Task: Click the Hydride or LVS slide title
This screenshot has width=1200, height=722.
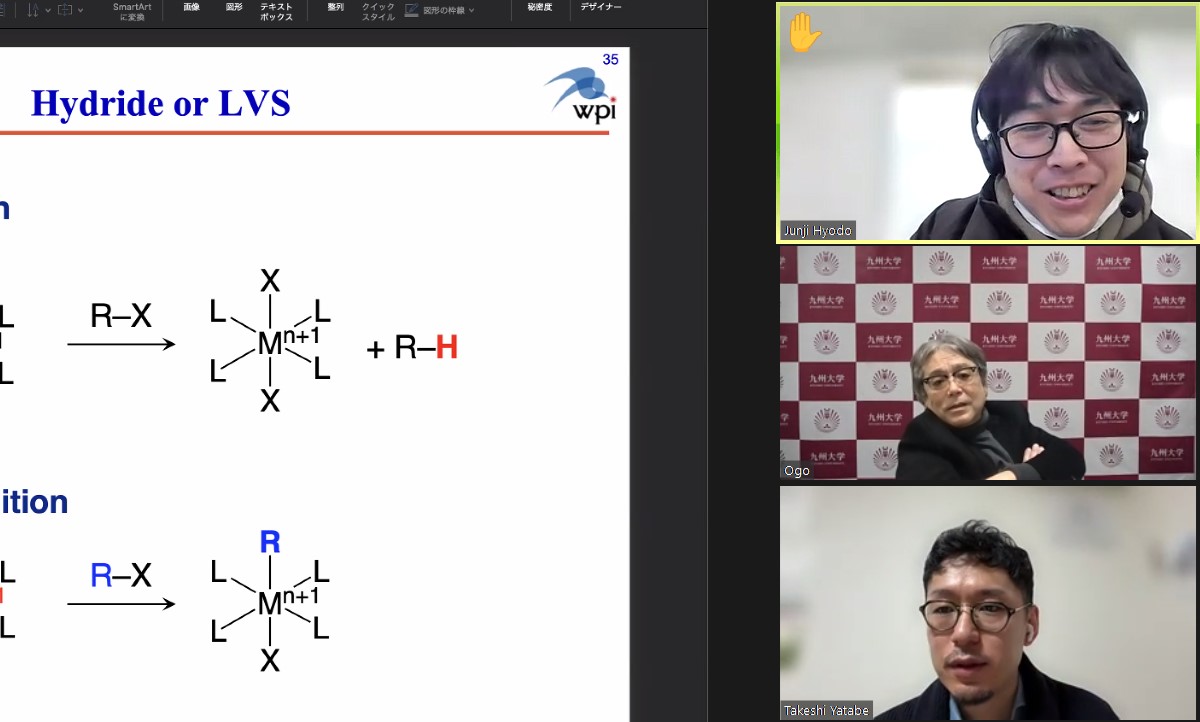Action: 160,103
